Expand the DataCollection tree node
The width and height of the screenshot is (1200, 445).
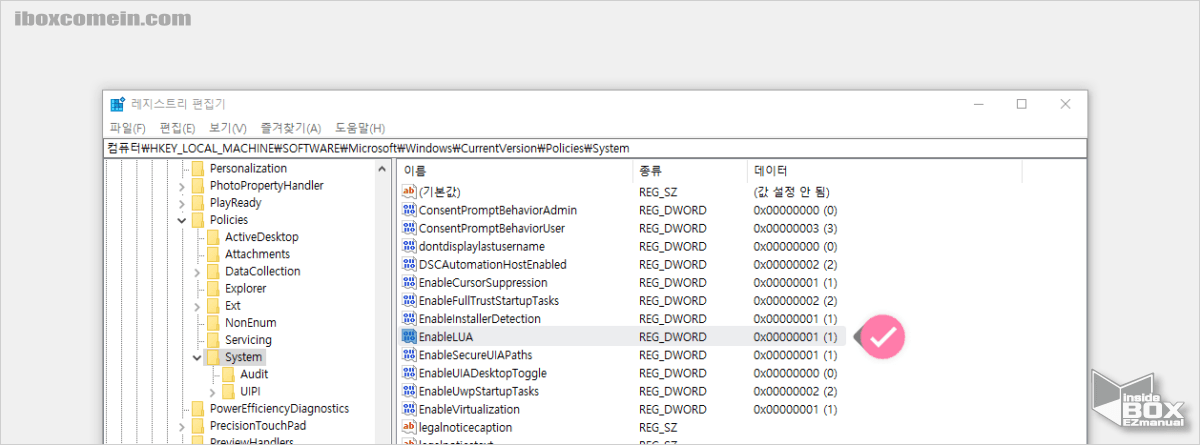[x=196, y=272]
